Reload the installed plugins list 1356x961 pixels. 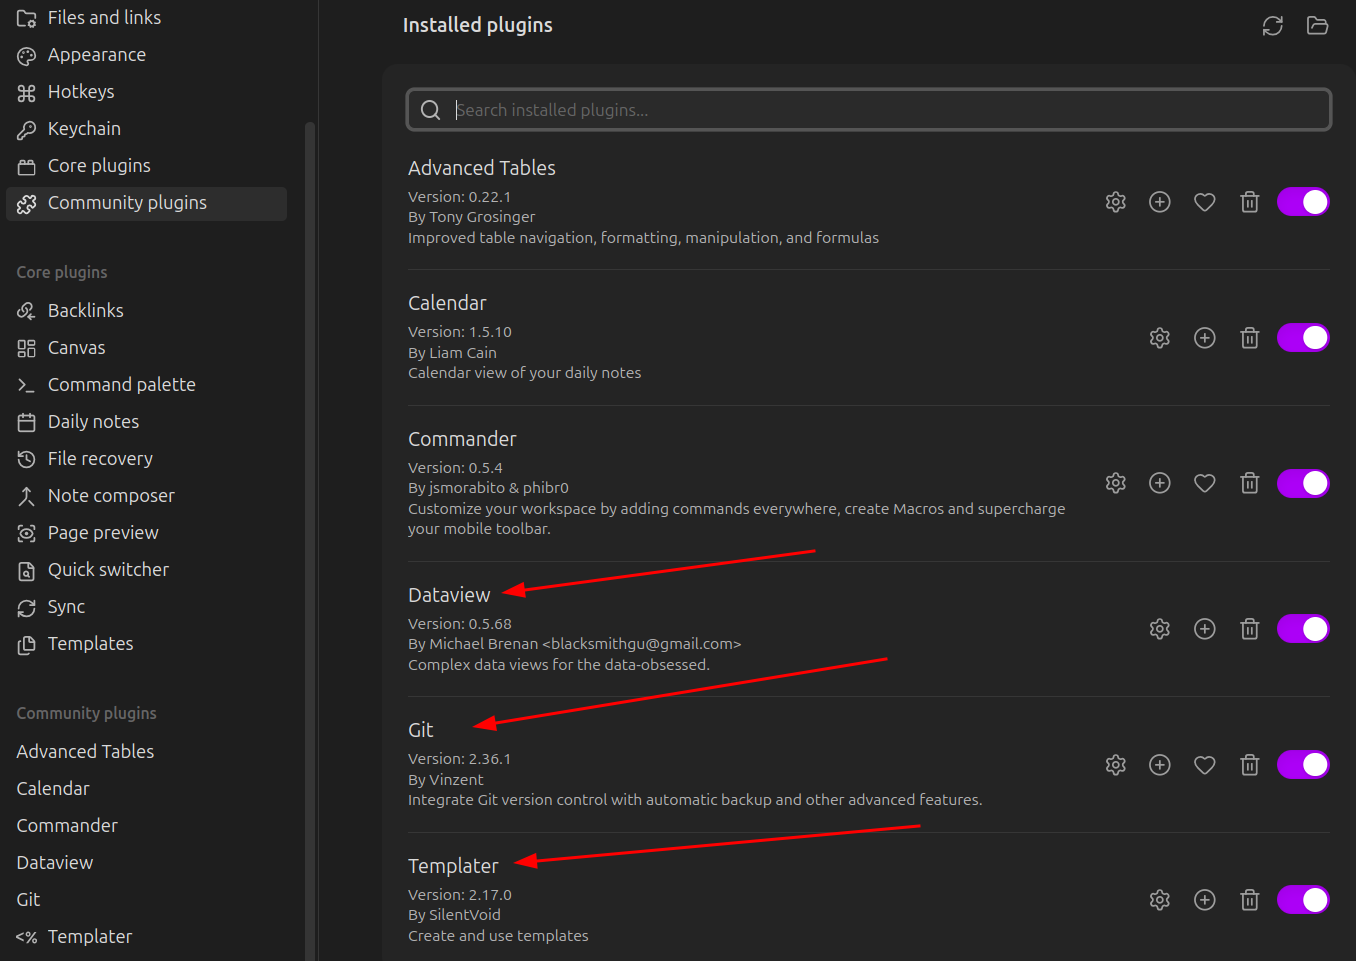pos(1272,26)
